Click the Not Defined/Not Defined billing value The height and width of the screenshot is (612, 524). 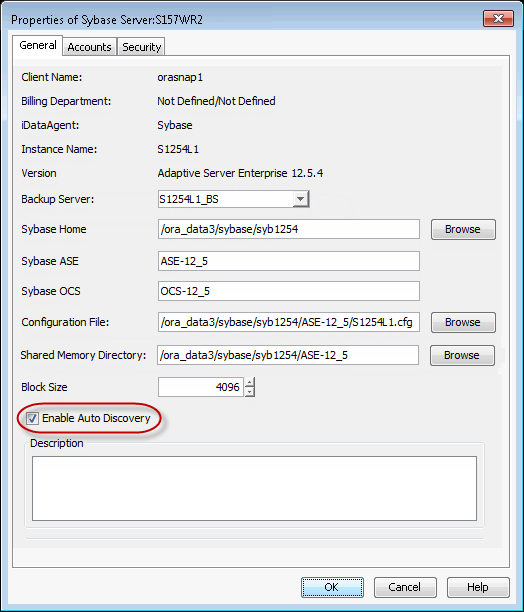216,101
